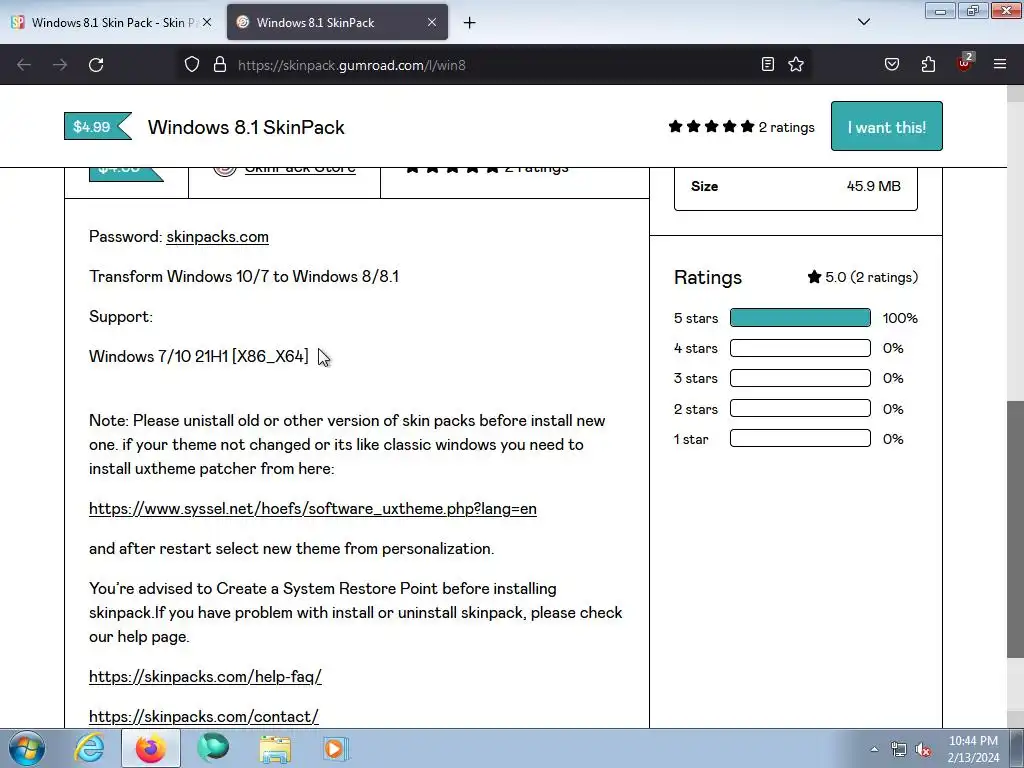Click the 5 stars rating bar
Image resolution: width=1024 pixels, height=768 pixels.
(x=800, y=317)
